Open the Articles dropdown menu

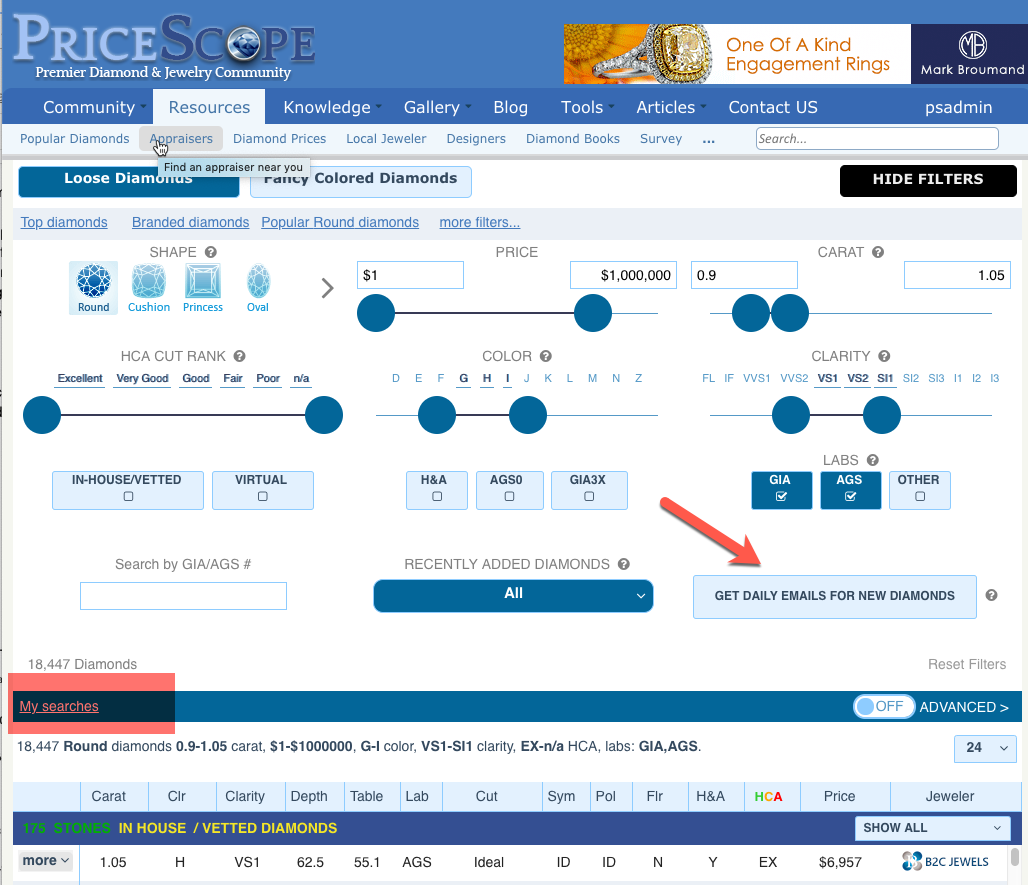click(671, 107)
